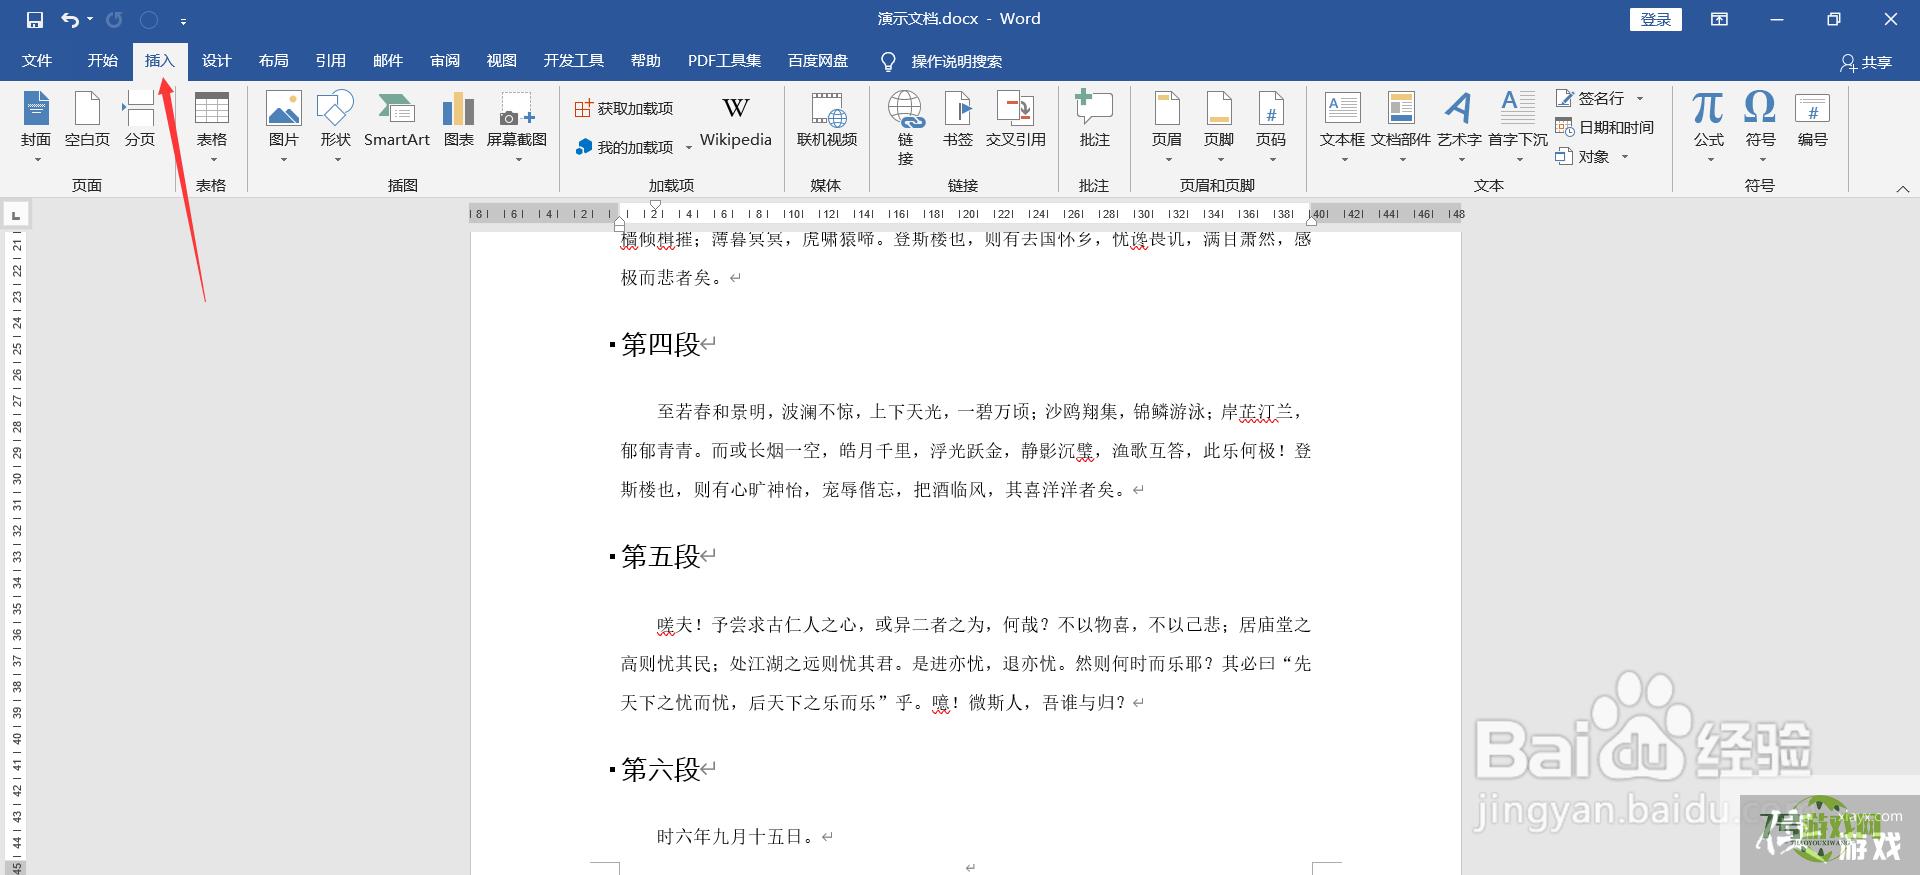Open the 百度网盘 tab

point(818,61)
